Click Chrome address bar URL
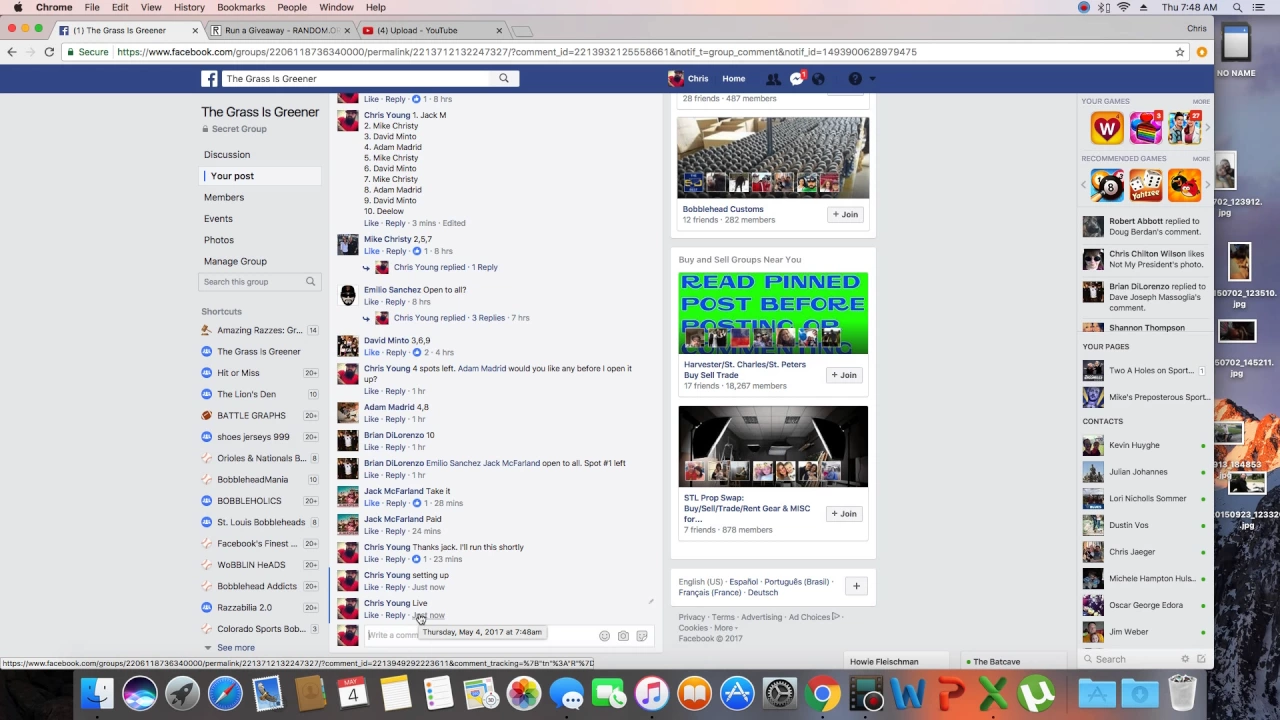The height and width of the screenshot is (720, 1280). (x=517, y=52)
